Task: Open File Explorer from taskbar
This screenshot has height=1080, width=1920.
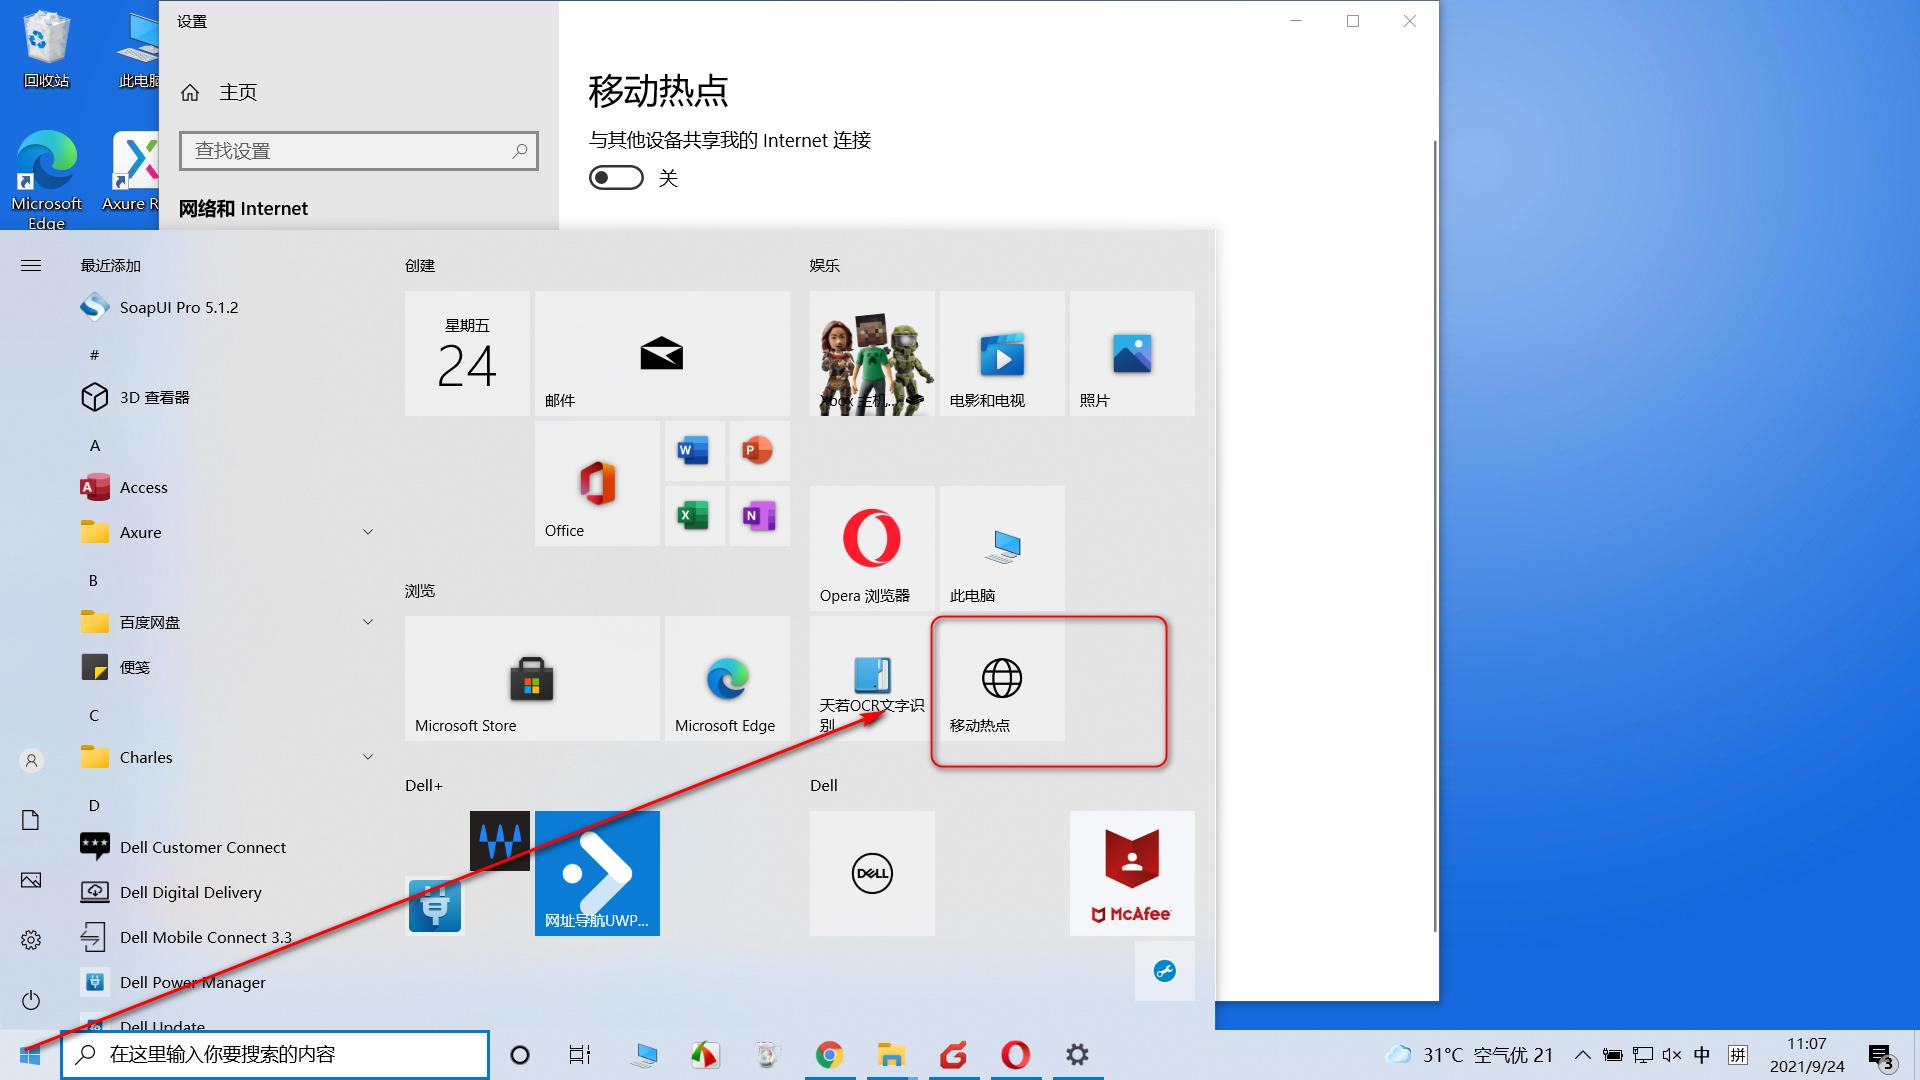Action: pos(891,1055)
